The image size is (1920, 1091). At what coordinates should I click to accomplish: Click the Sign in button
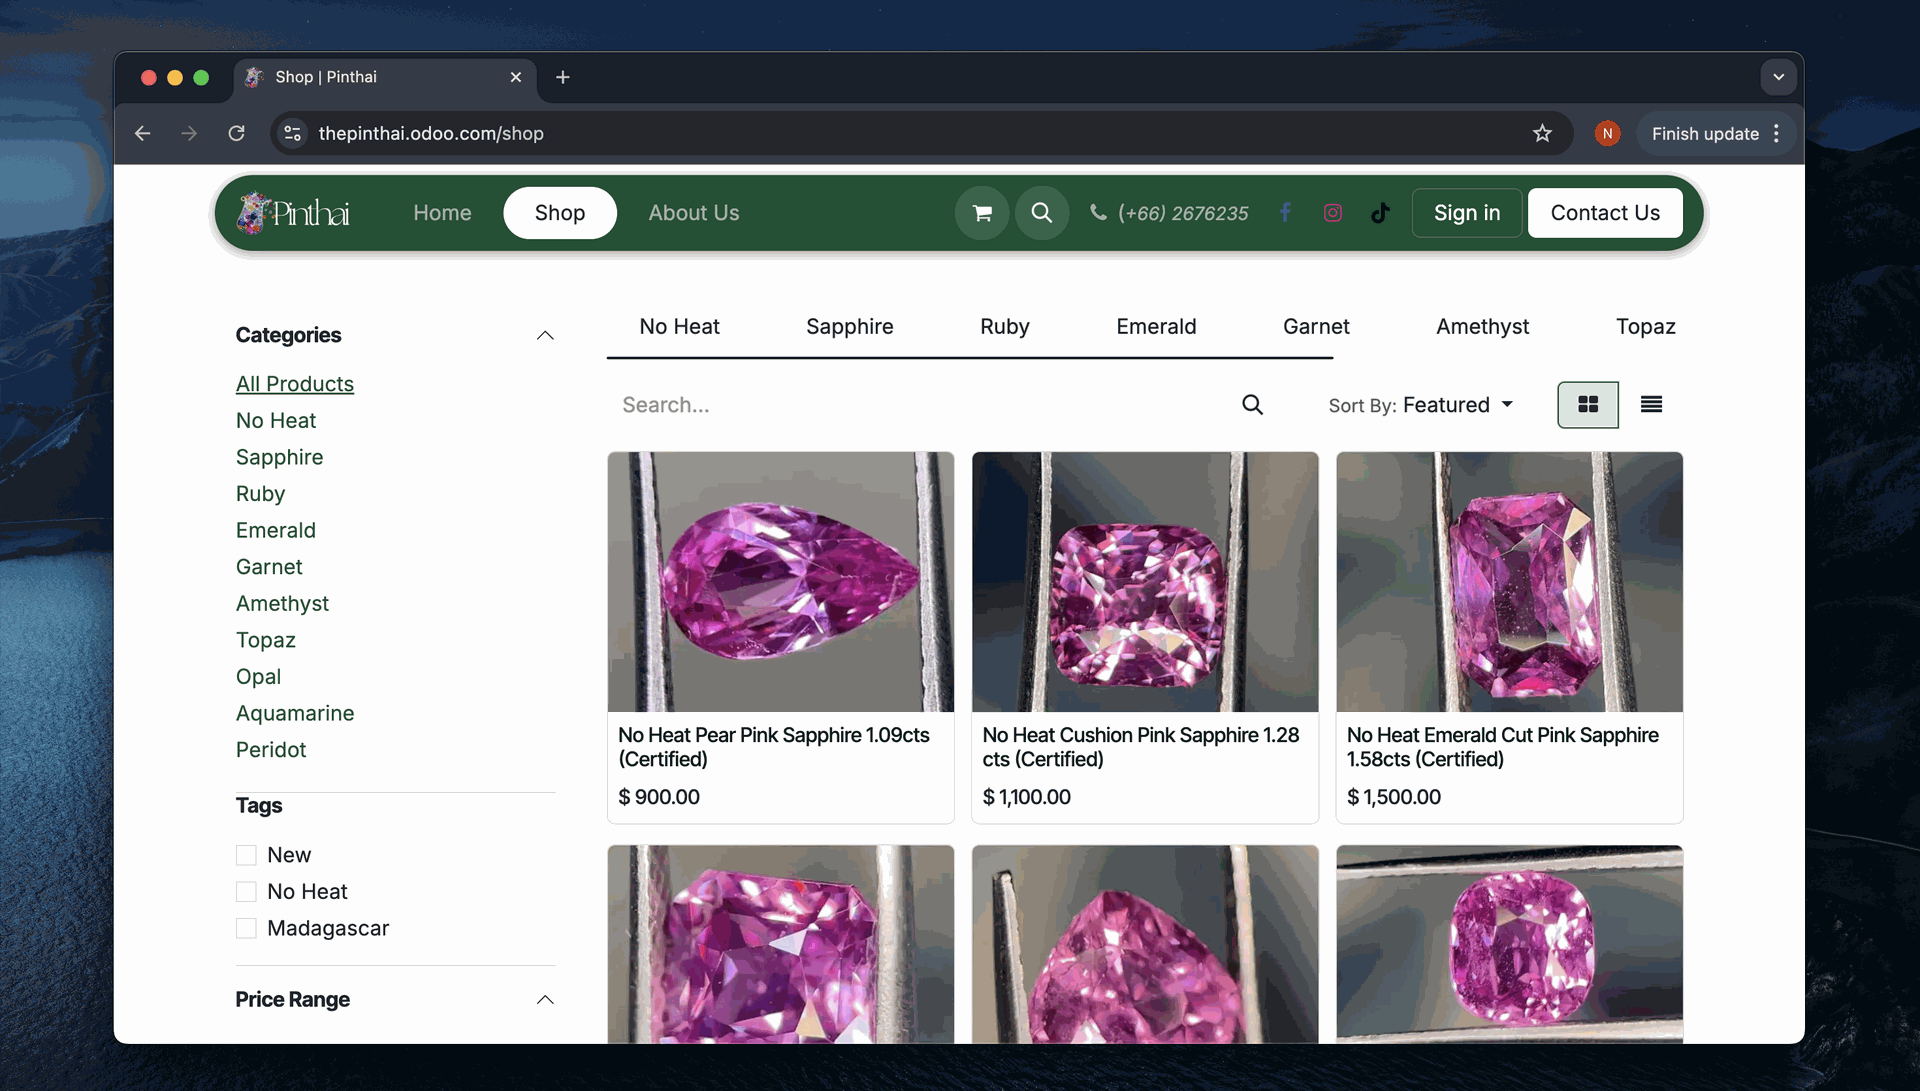point(1466,213)
